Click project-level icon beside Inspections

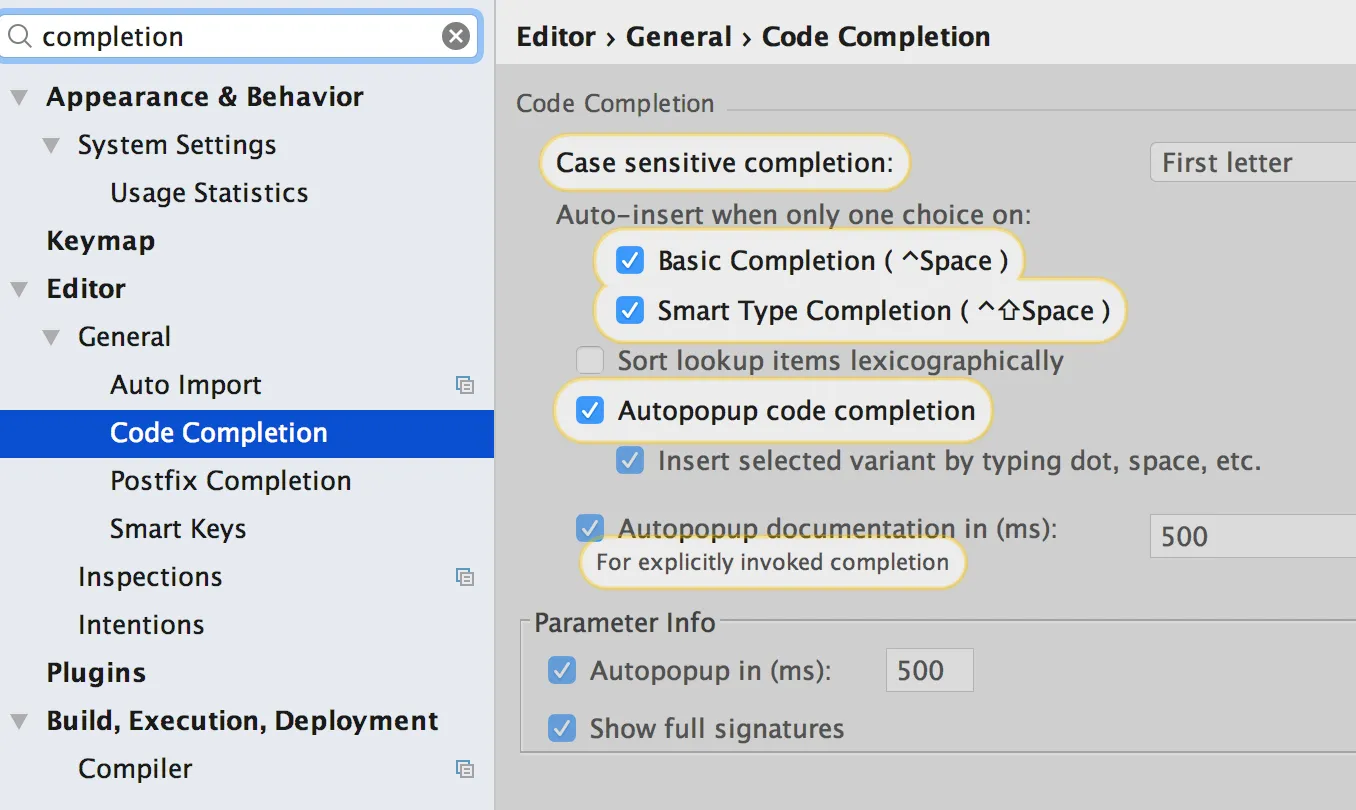pos(464,577)
